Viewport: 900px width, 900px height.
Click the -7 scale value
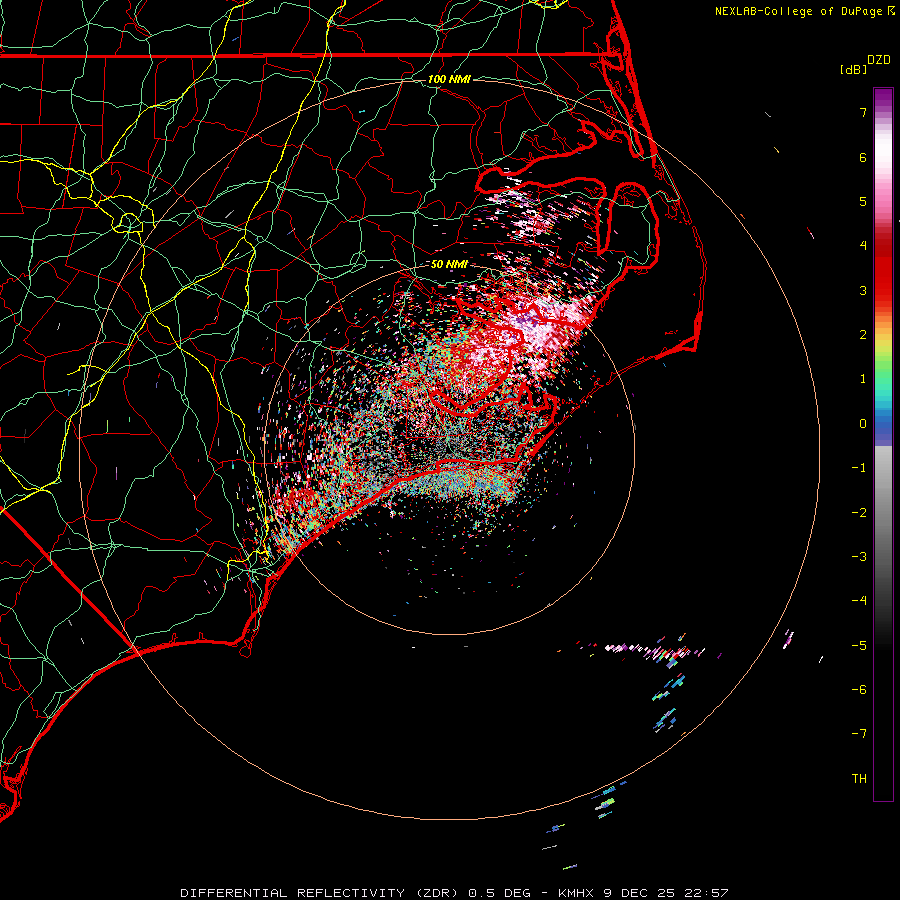[x=859, y=734]
